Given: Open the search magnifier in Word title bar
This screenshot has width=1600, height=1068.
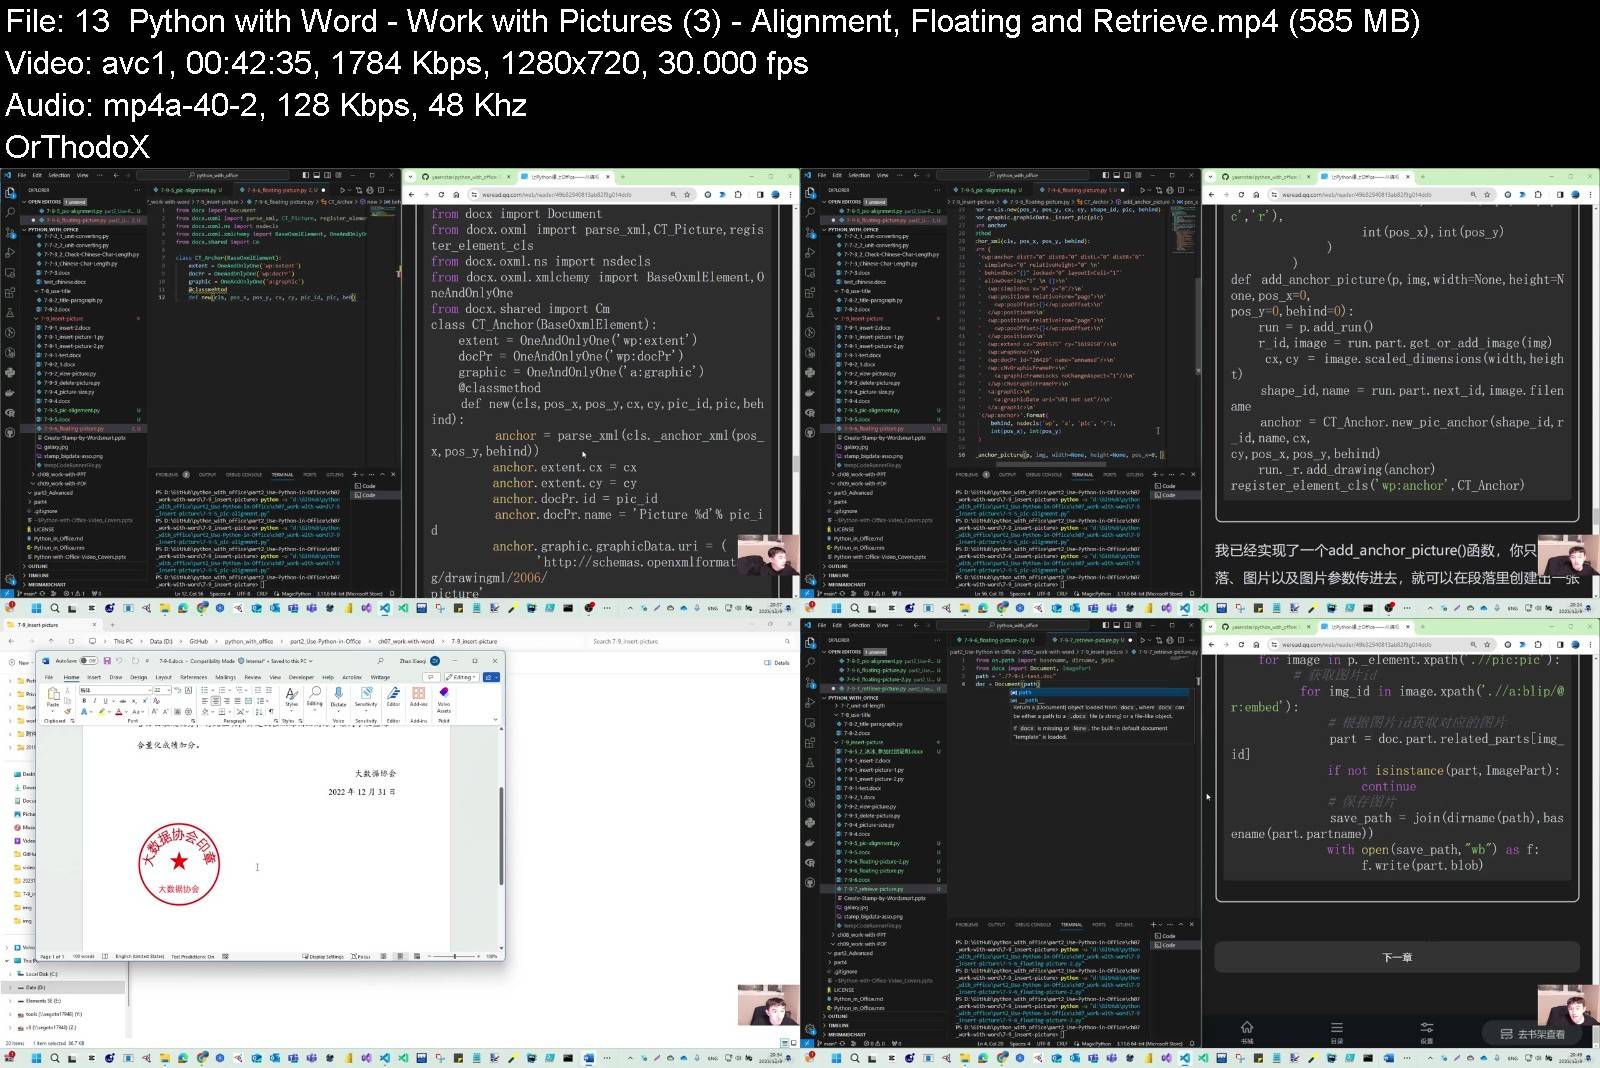Looking at the screenshot, I should pos(380,661).
